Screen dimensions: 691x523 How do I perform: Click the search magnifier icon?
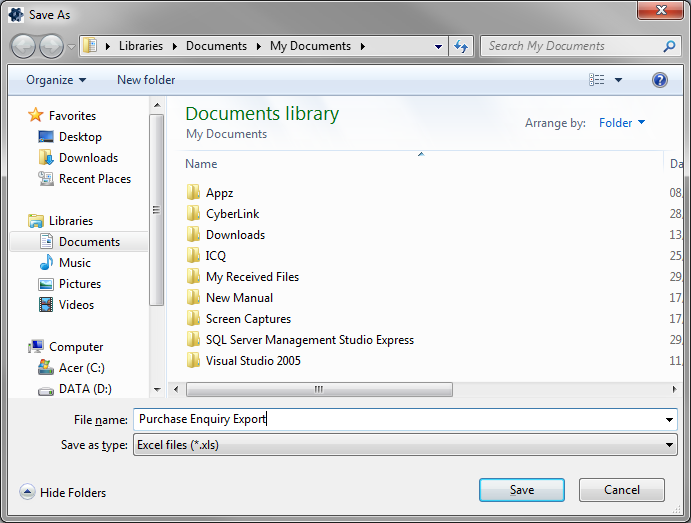coord(669,46)
